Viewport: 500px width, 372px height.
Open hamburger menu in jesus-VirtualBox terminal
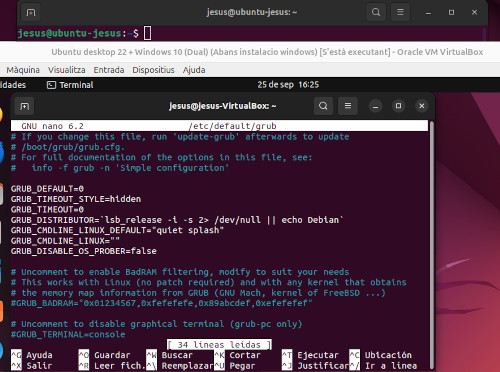pos(348,106)
